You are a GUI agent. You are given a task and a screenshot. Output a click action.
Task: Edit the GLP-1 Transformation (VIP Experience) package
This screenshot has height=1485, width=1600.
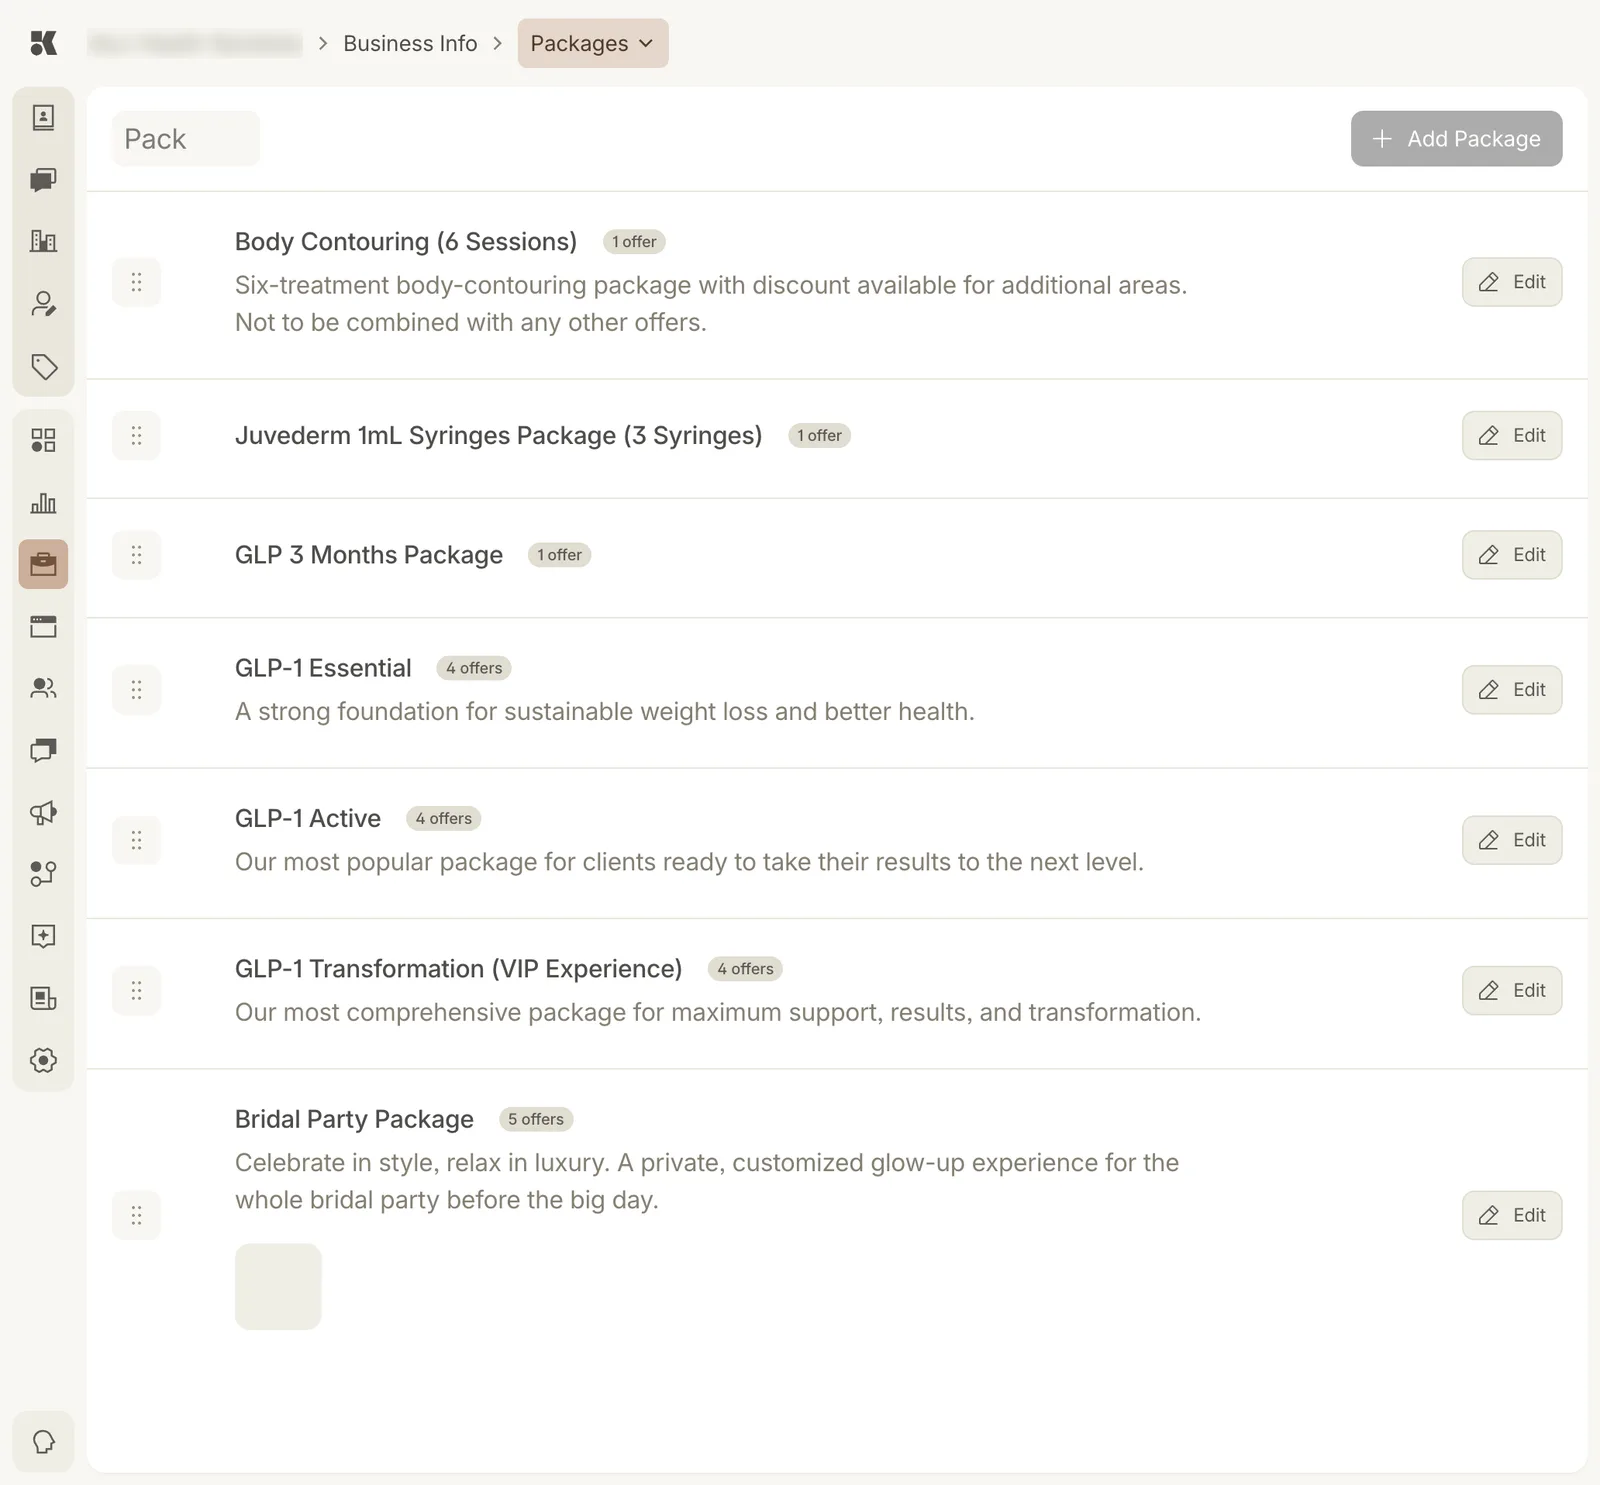[1512, 990]
